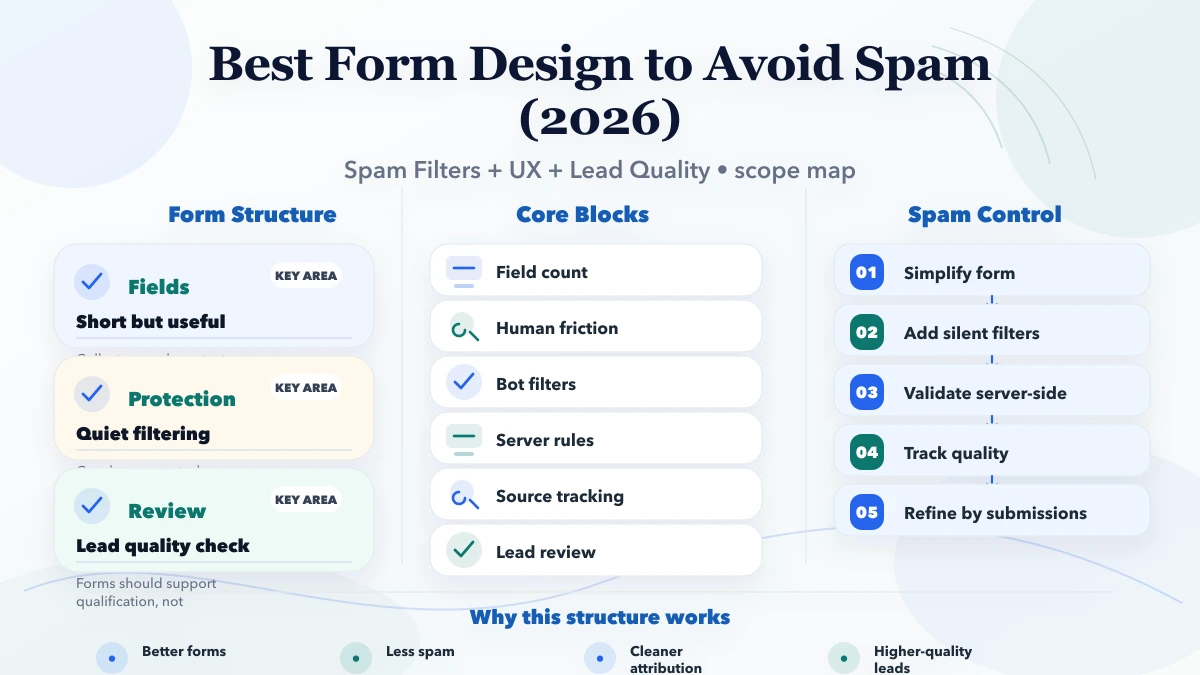The width and height of the screenshot is (1200, 675).
Task: Click the 'Source tracking' label
Action: [560, 496]
